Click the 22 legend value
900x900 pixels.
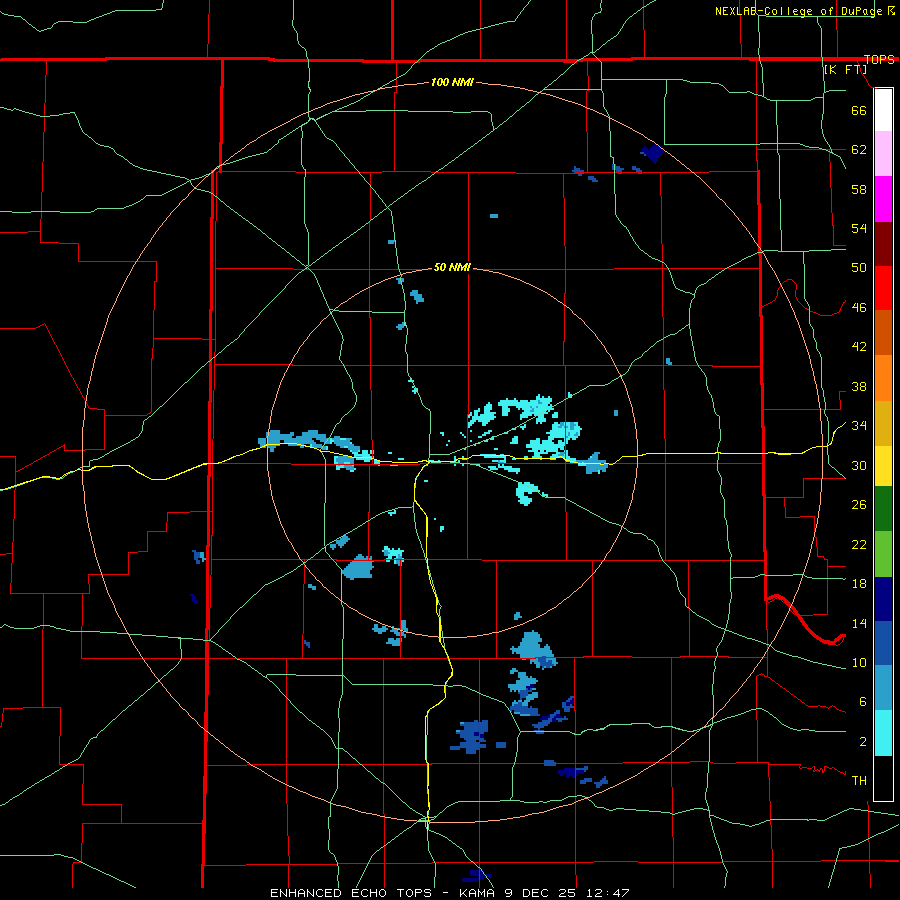pyautogui.click(x=859, y=544)
